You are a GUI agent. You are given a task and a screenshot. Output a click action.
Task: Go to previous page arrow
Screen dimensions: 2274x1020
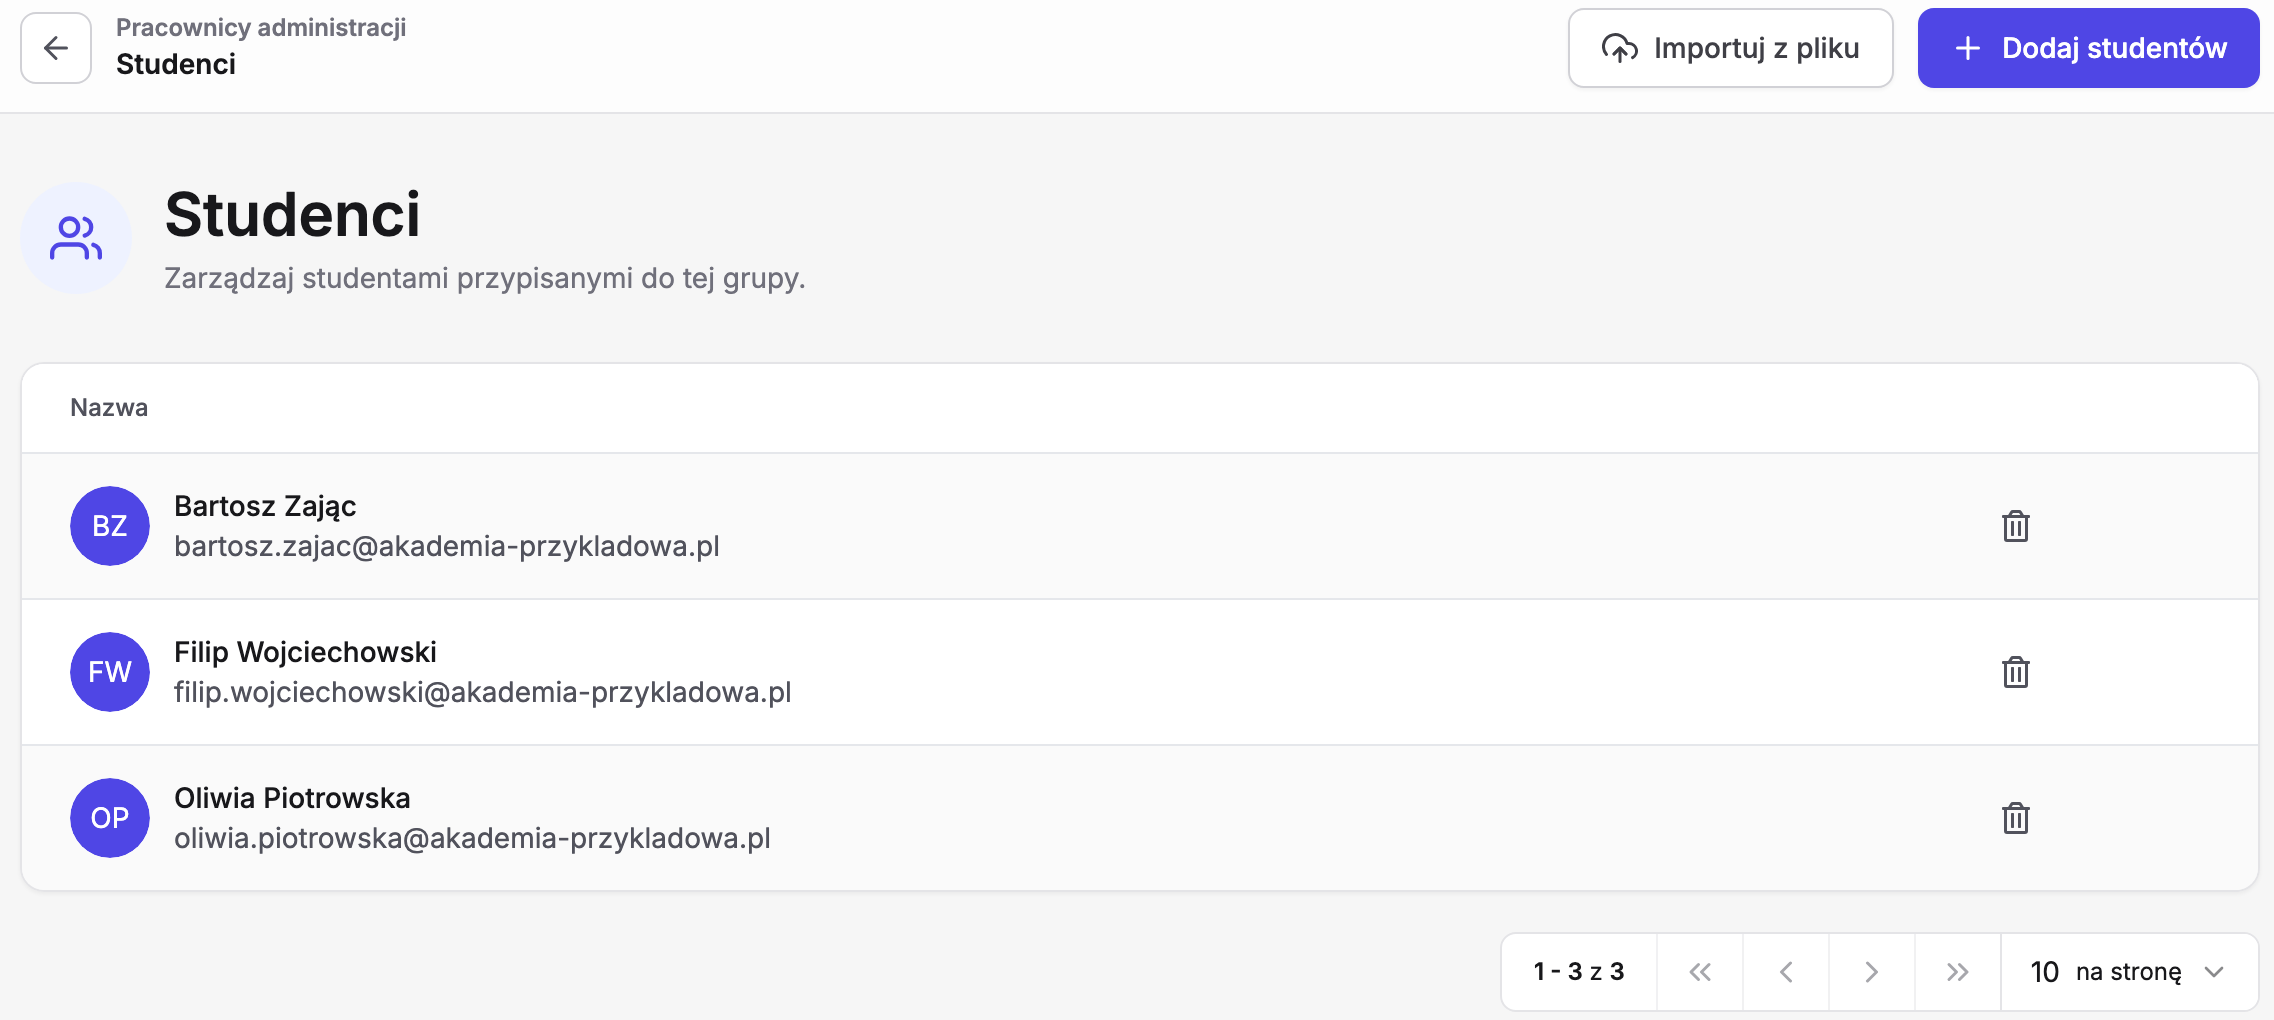point(1786,972)
